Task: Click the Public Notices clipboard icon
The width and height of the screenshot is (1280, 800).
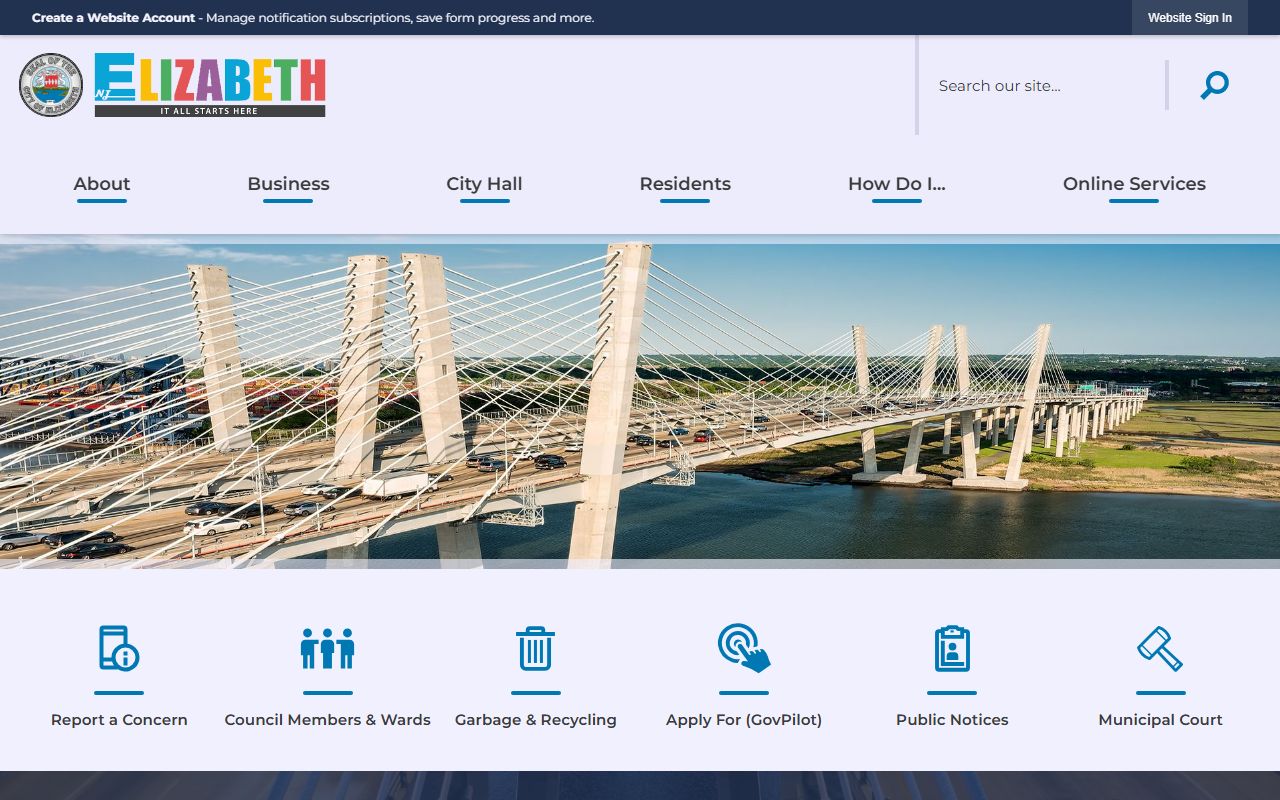Action: click(952, 648)
